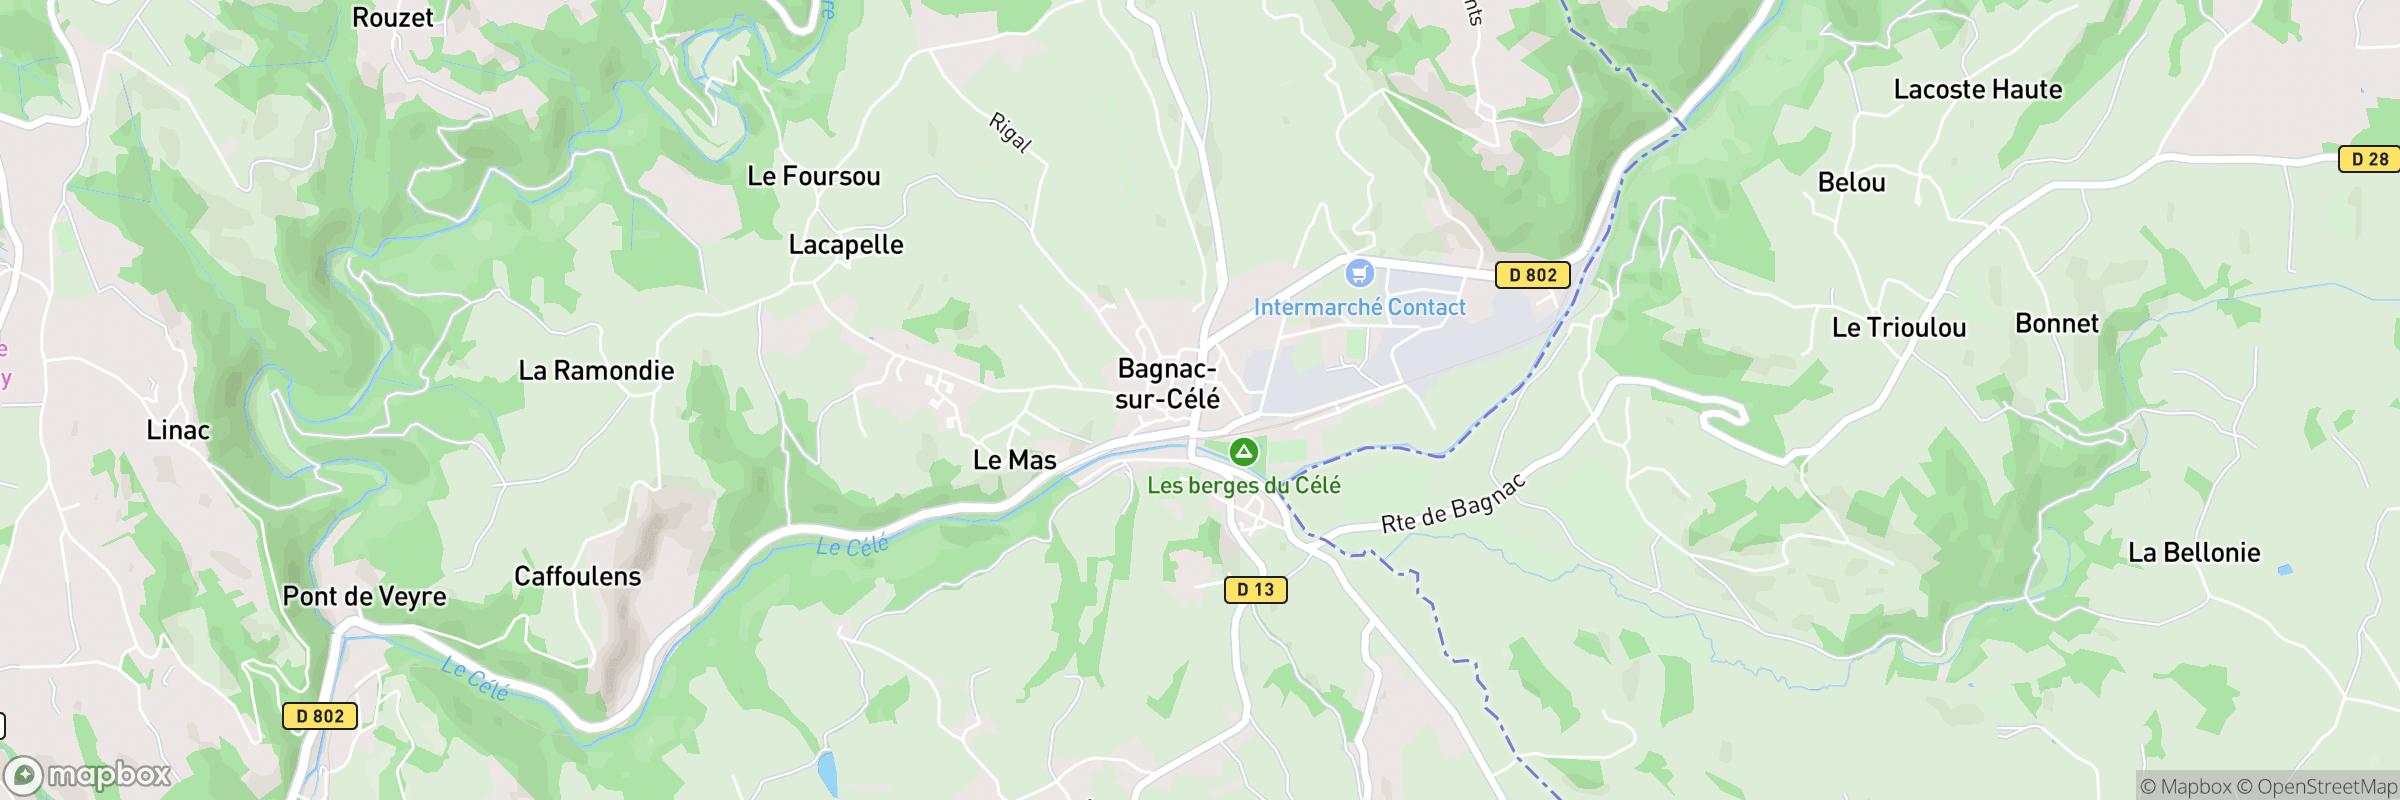
Task: Click the Mapbox logo
Action: click(x=88, y=775)
